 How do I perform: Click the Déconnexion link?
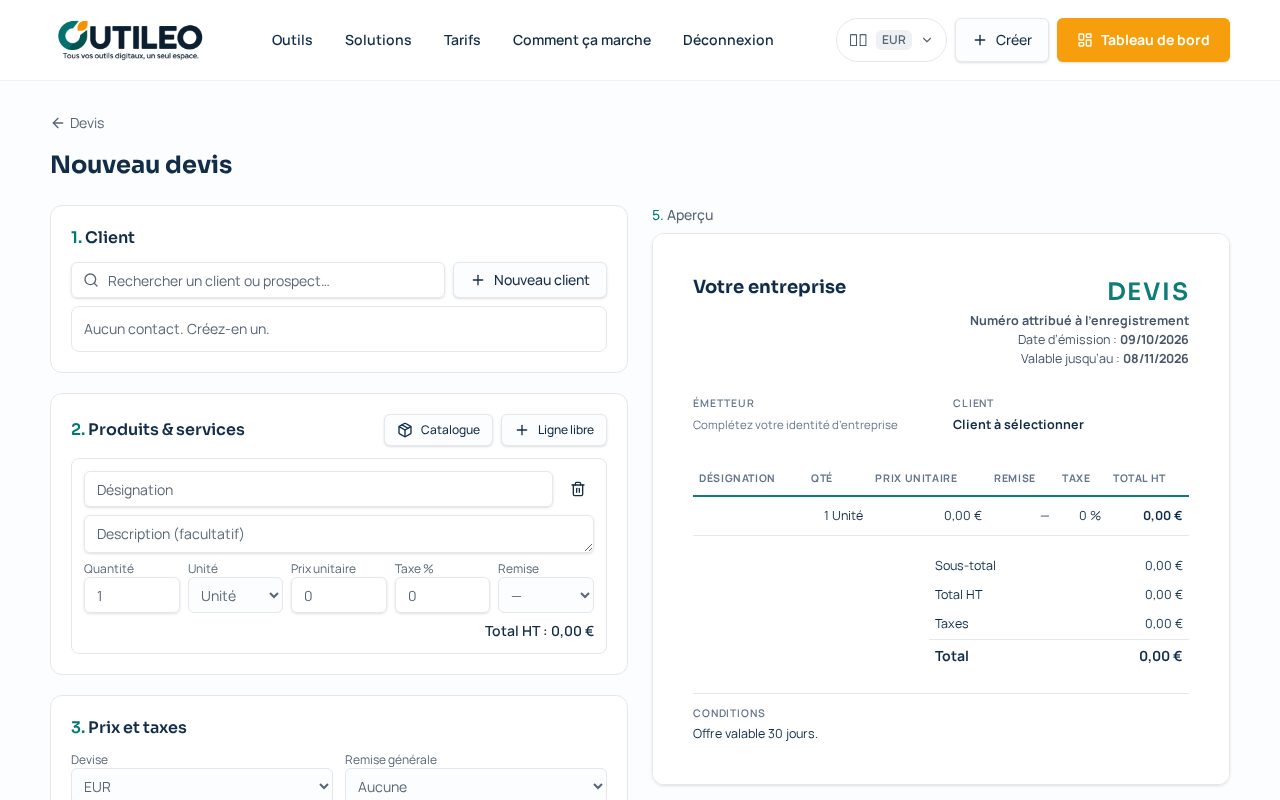(x=728, y=40)
